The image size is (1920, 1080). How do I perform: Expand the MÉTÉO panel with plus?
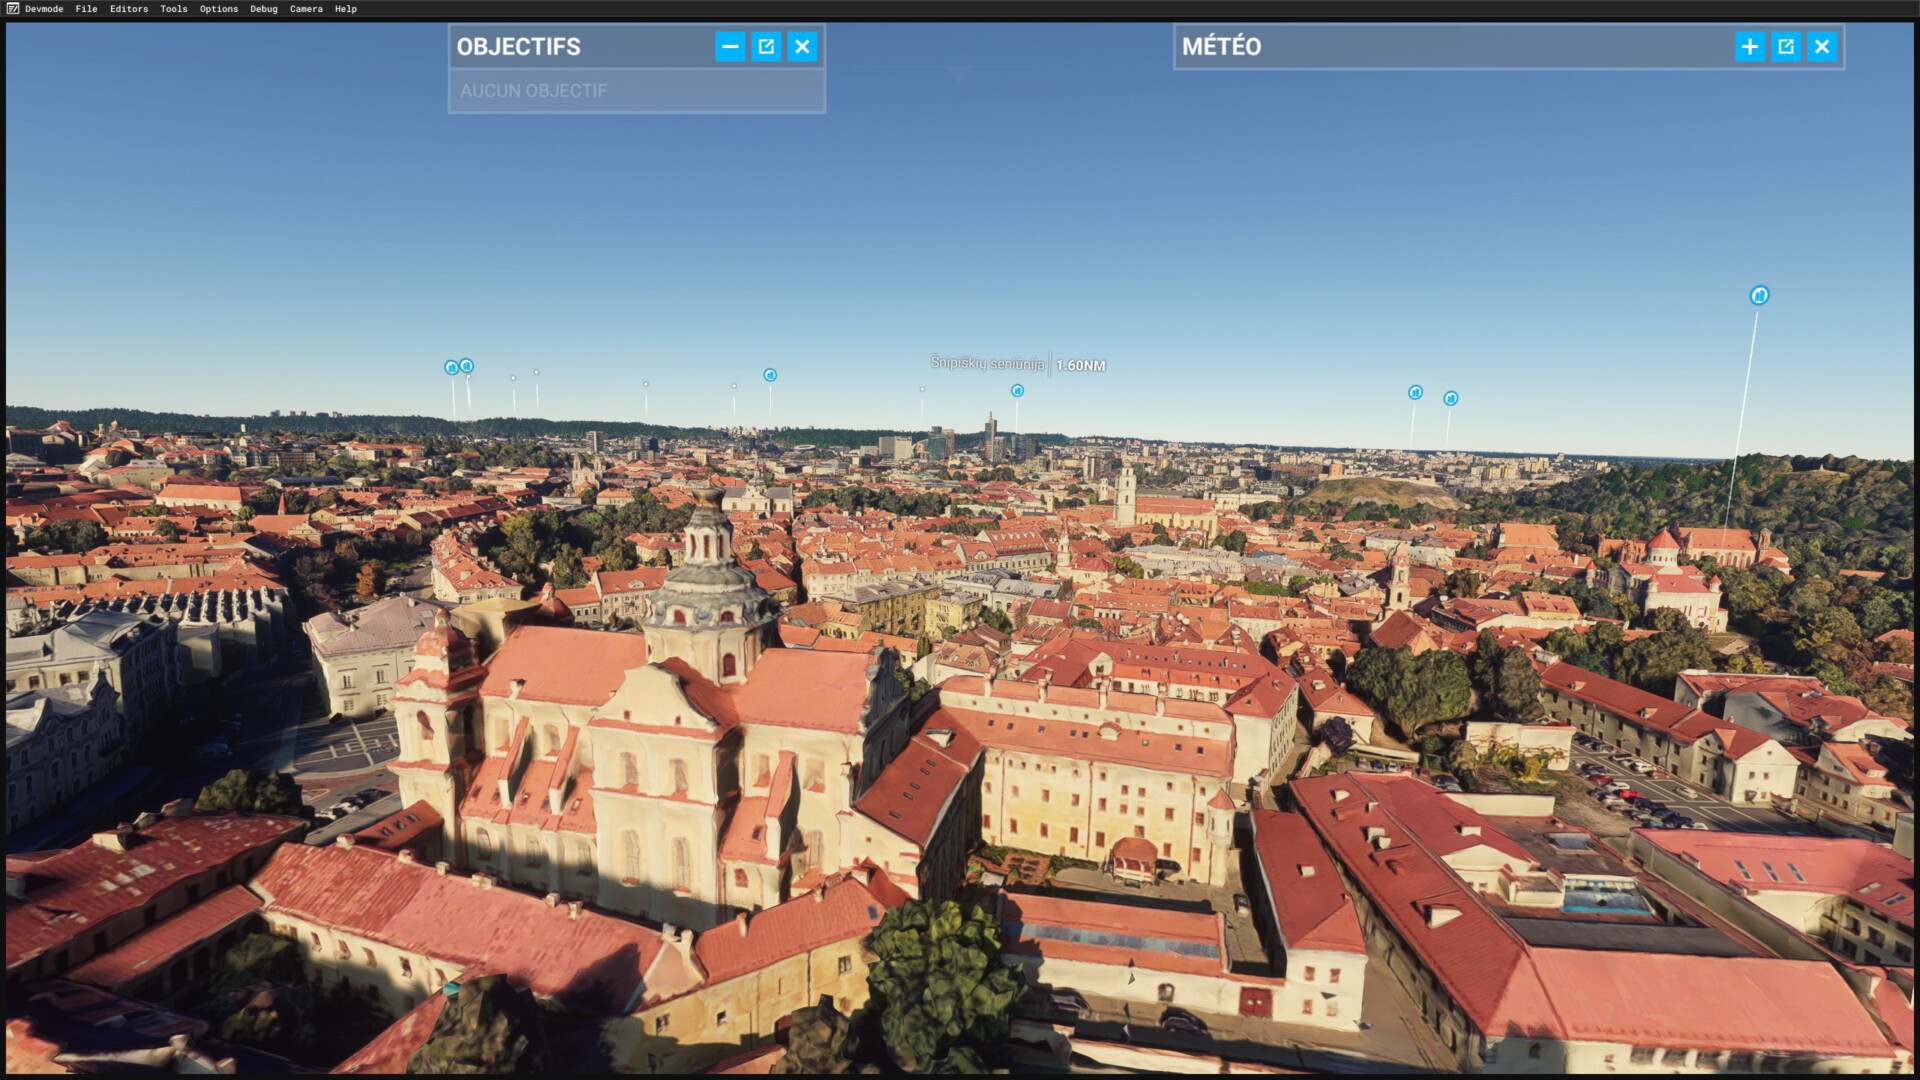click(x=1750, y=47)
